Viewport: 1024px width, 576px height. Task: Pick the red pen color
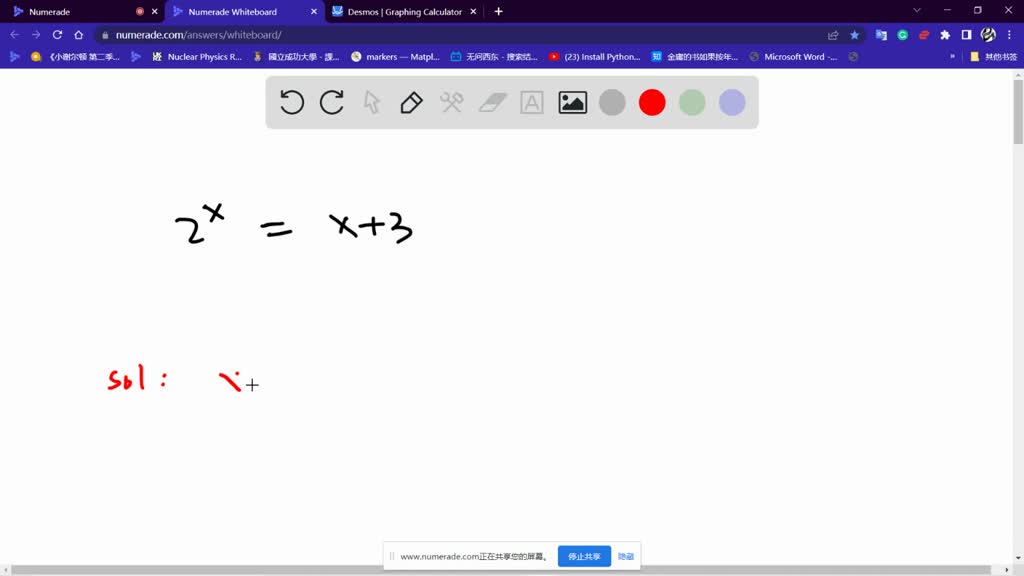[x=652, y=103]
